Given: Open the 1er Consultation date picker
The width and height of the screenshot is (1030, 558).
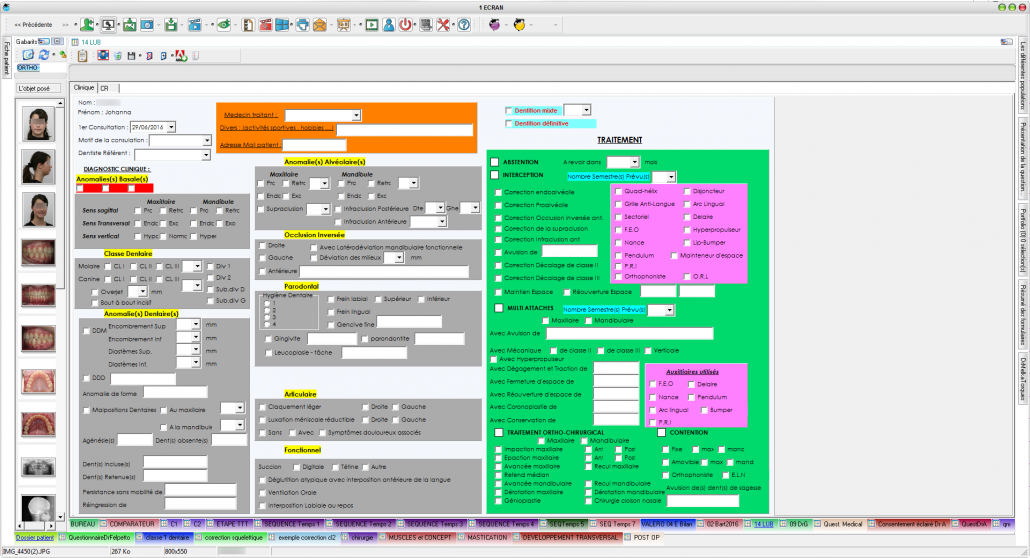Looking at the screenshot, I should coord(171,126).
